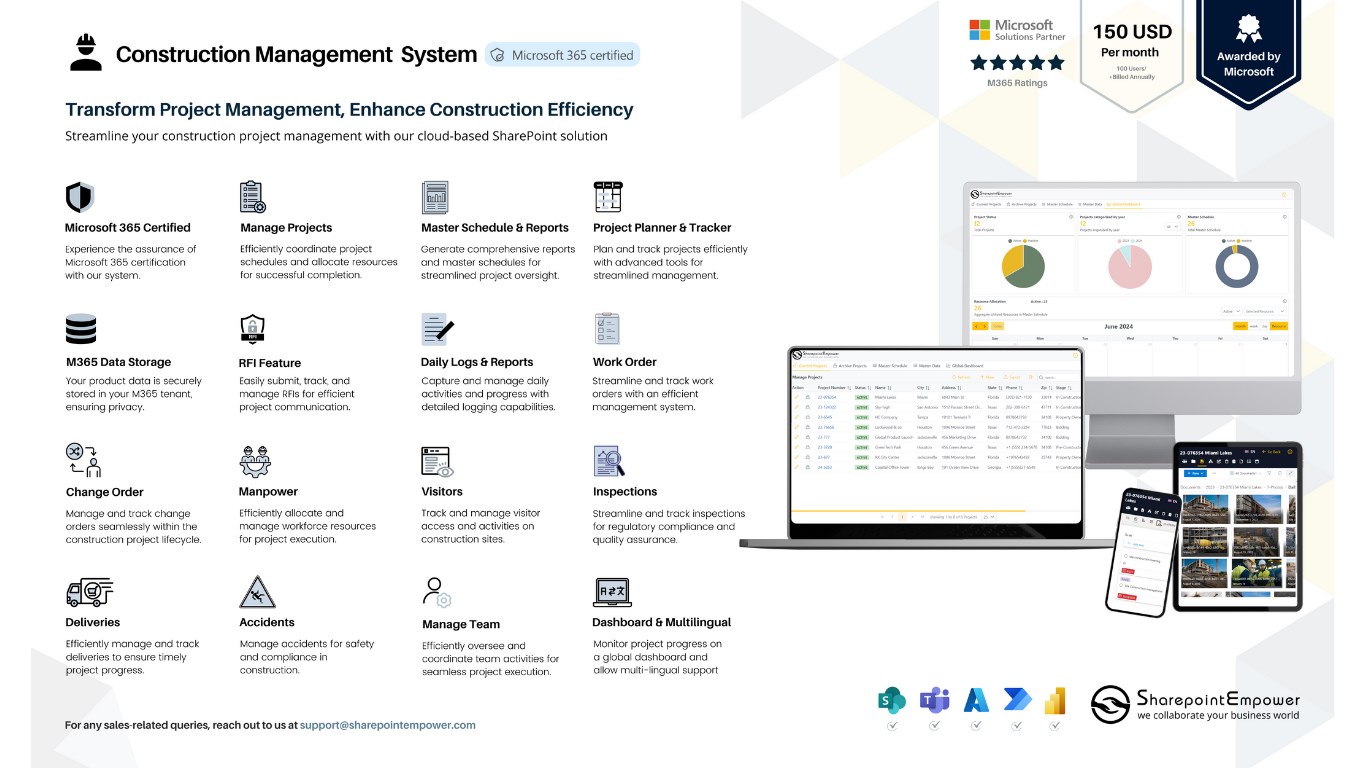The width and height of the screenshot is (1366, 768).
Task: Click checkmark under Teams icon
Action: pos(934,726)
